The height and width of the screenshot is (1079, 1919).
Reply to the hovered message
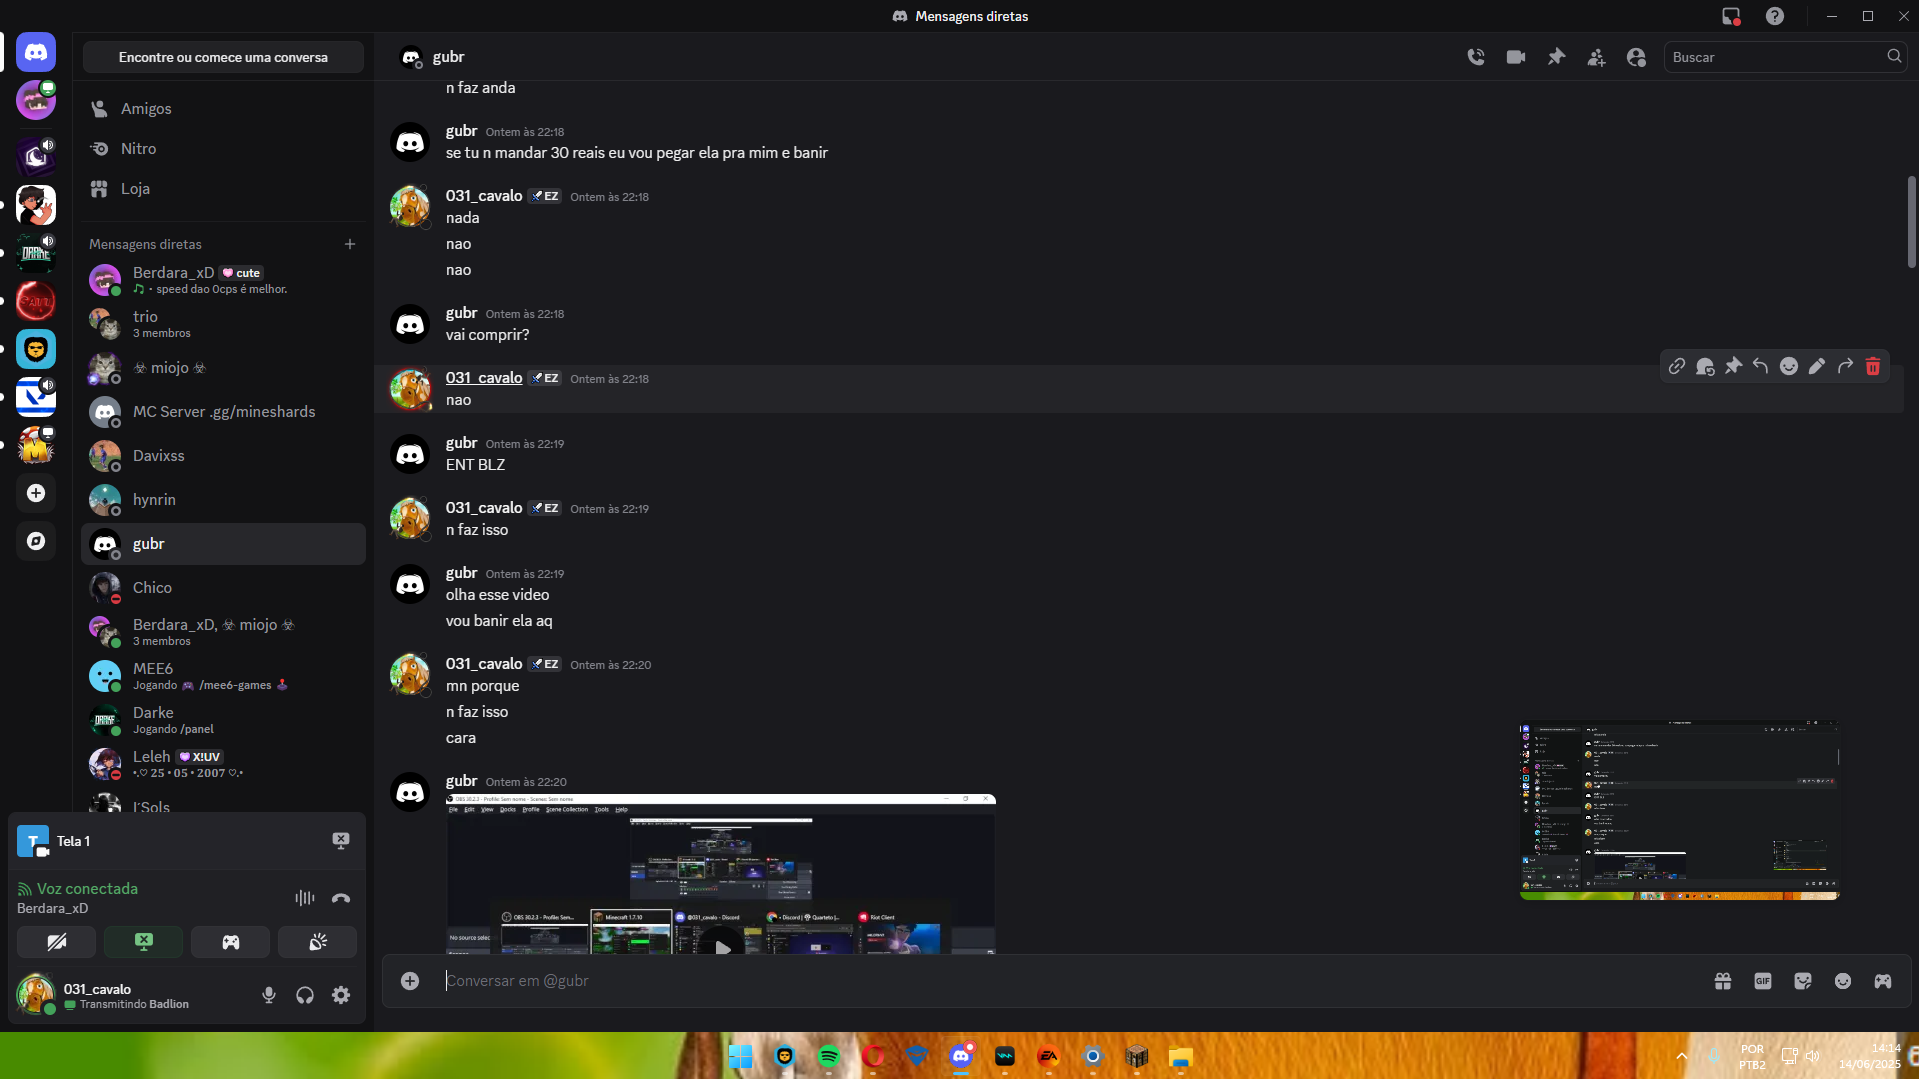click(x=1761, y=366)
